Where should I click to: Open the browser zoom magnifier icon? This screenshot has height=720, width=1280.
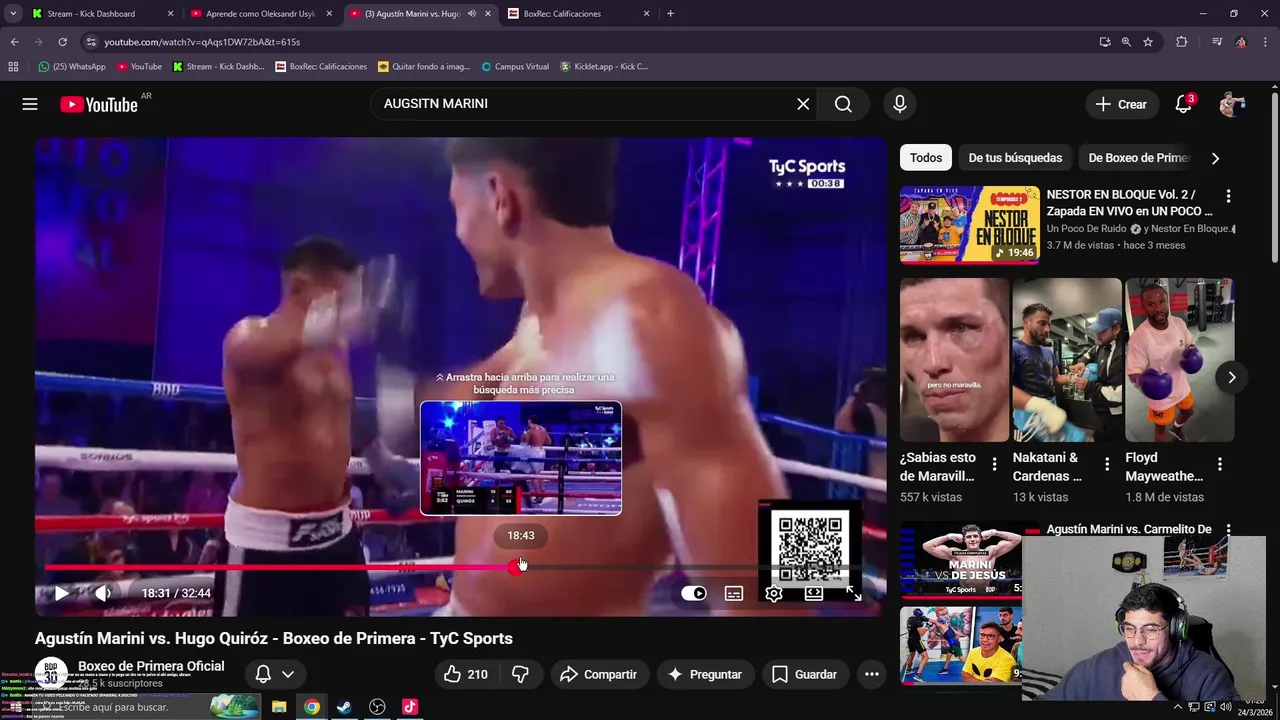1126,42
